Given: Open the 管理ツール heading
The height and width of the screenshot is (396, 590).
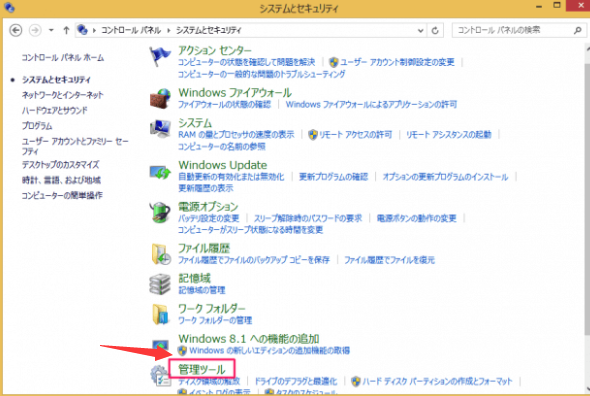Looking at the screenshot, I should [202, 369].
